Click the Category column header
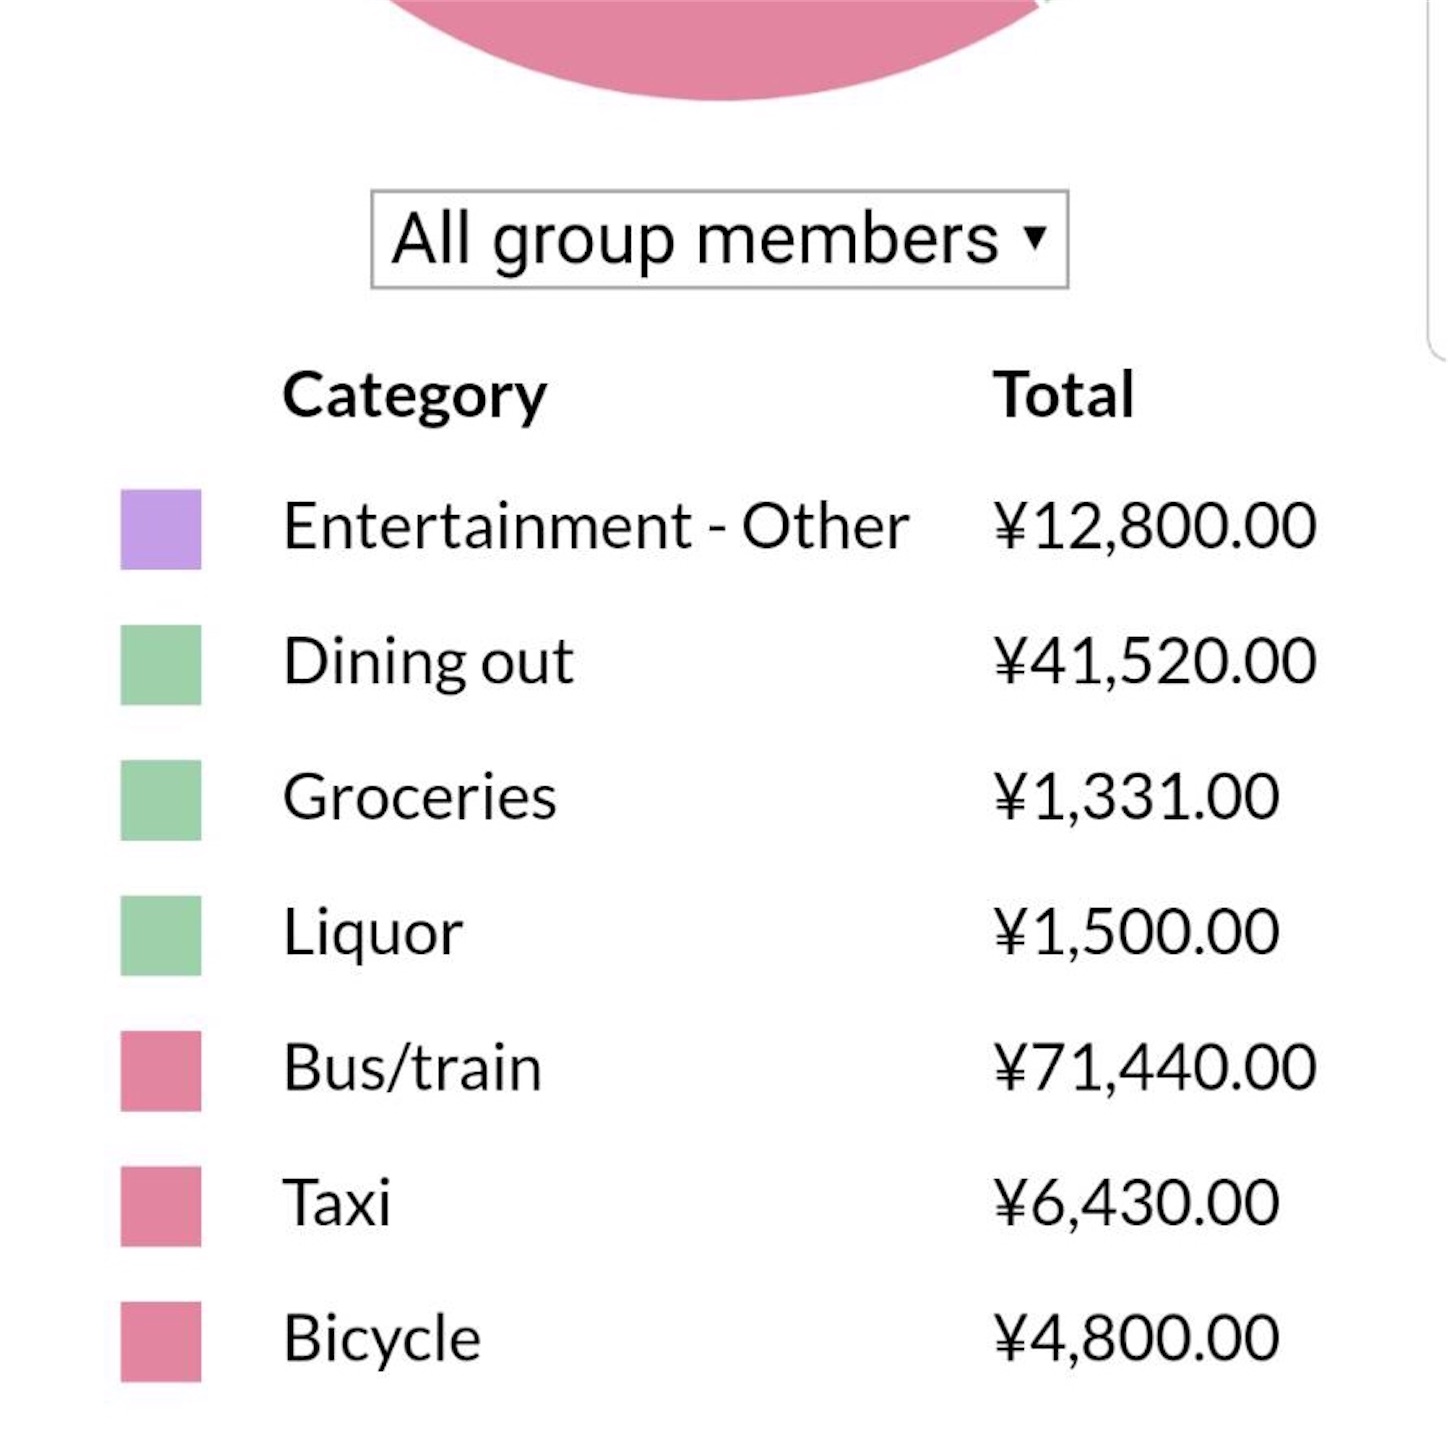Screen dimensions: 1448x1448 (414, 396)
